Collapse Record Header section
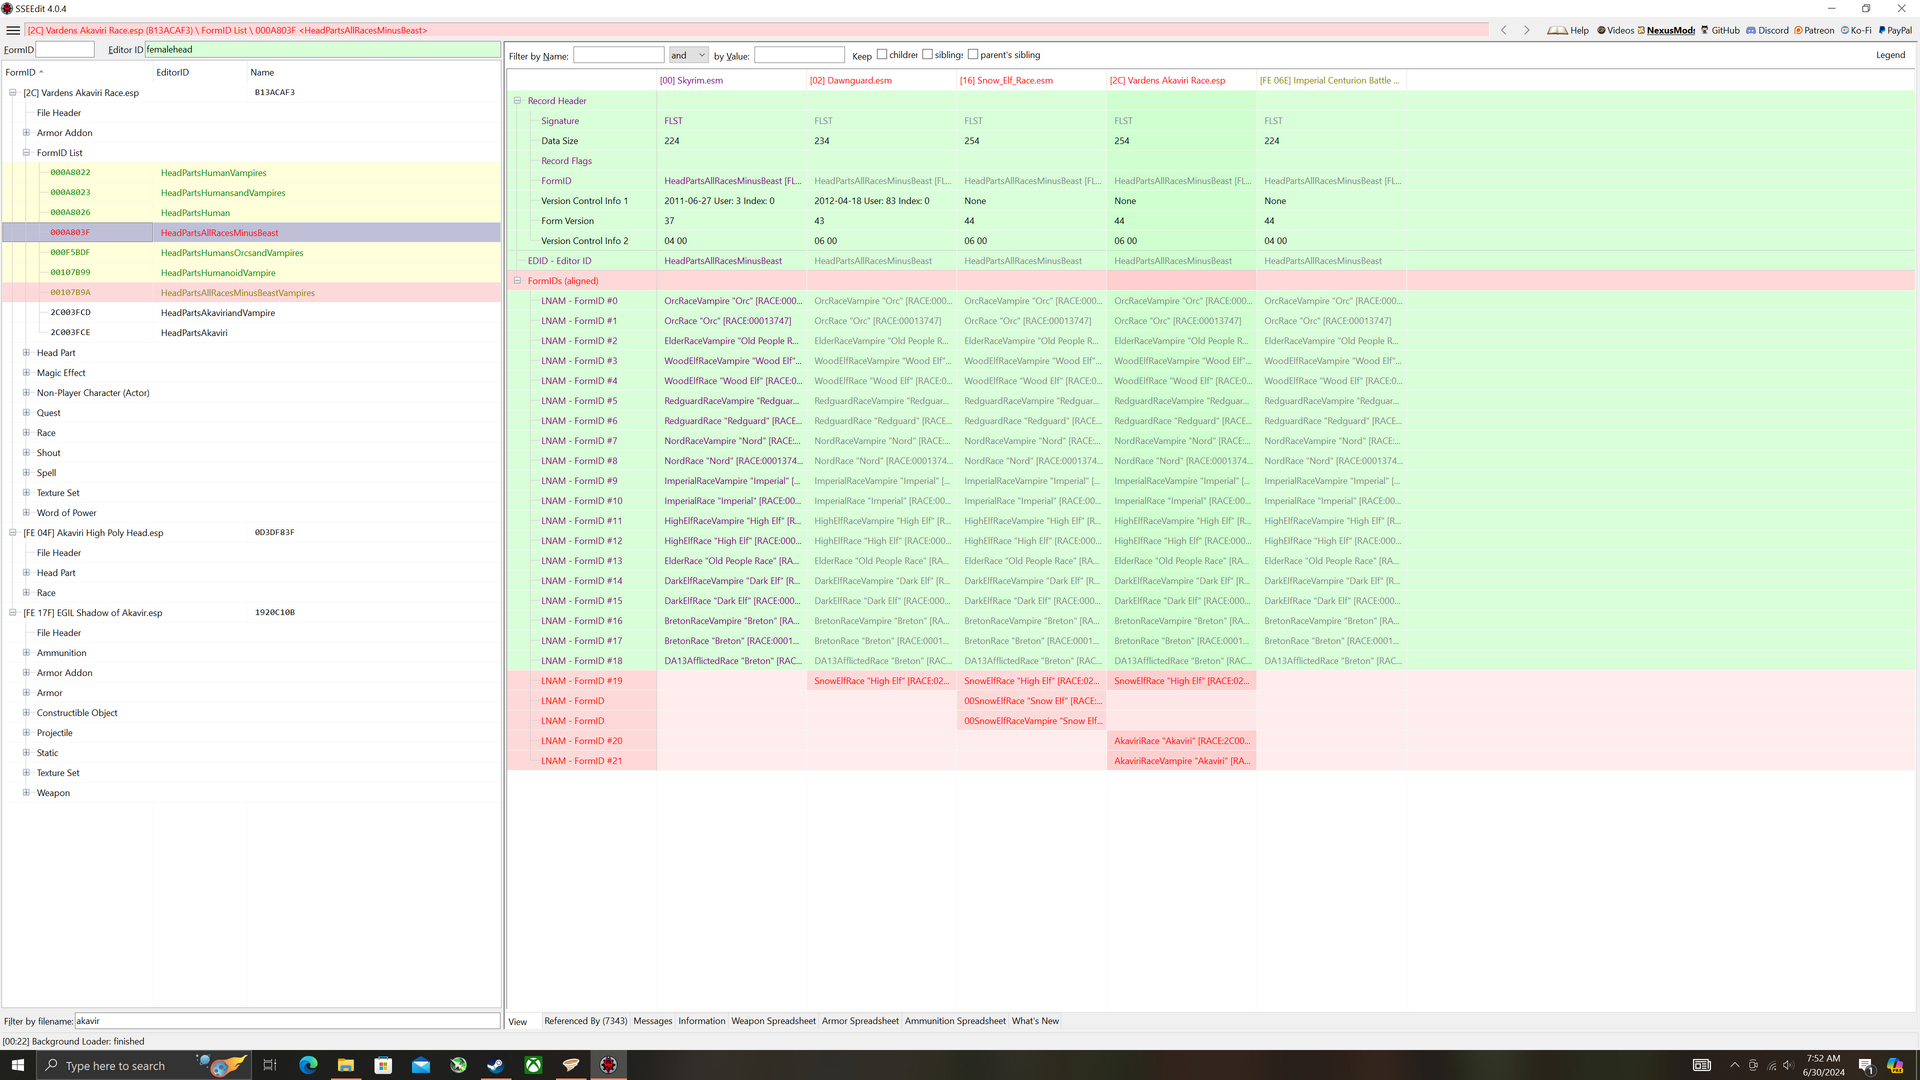This screenshot has height=1080, width=1920. [x=517, y=101]
